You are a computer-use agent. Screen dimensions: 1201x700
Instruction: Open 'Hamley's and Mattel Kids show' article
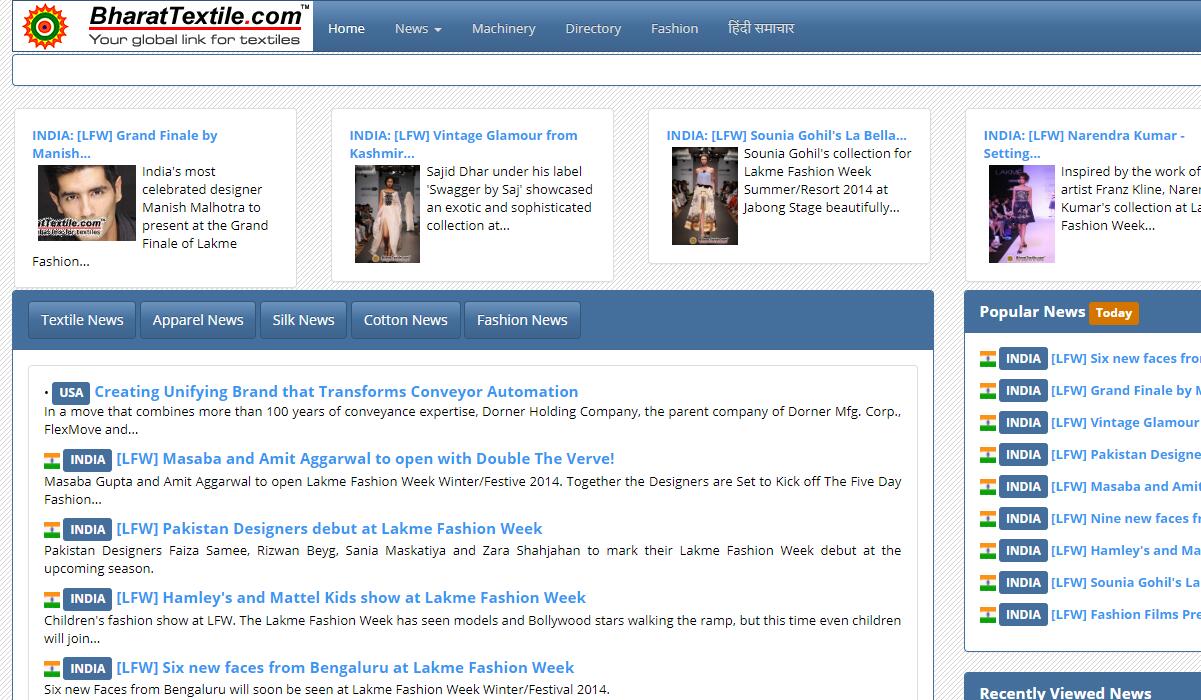pos(351,598)
